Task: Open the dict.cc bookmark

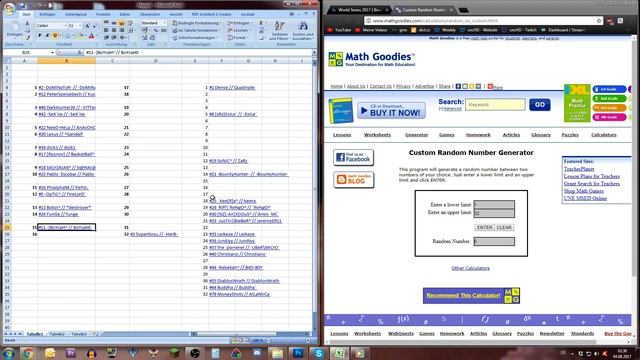Action: pyautogui.click(x=420, y=30)
